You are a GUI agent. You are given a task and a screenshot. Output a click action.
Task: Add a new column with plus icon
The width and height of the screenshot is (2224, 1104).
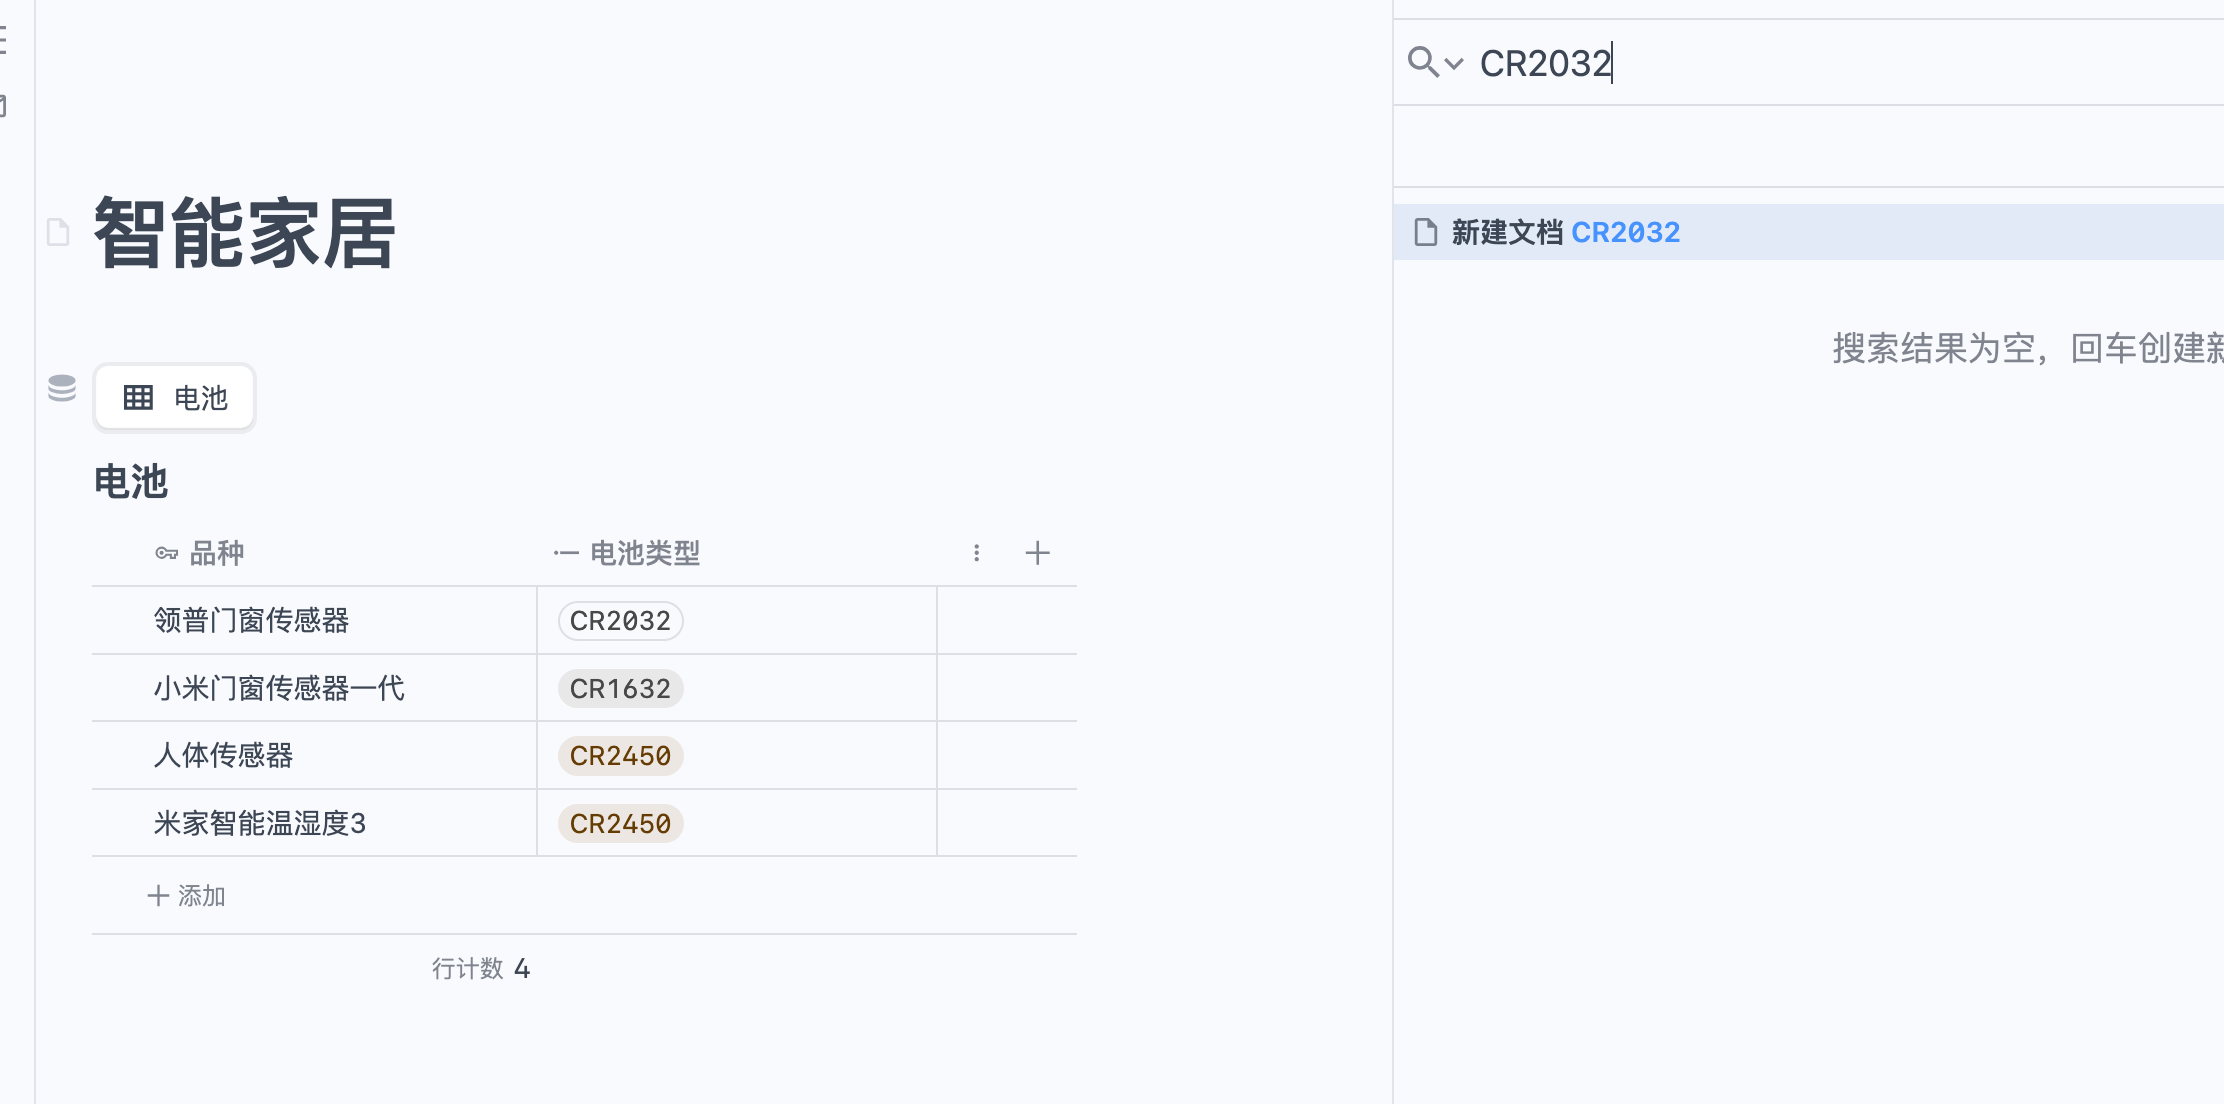[1037, 553]
